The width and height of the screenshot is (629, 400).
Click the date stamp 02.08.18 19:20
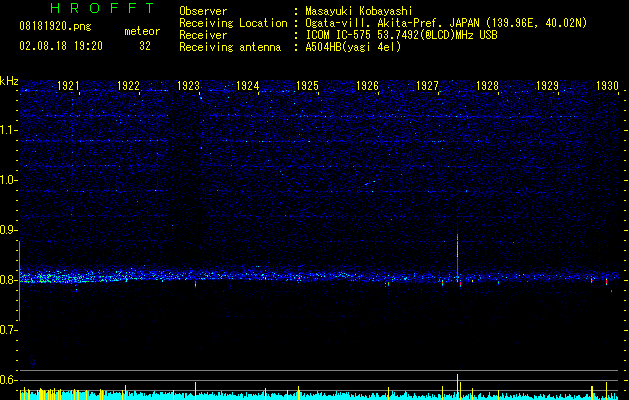coord(61,46)
